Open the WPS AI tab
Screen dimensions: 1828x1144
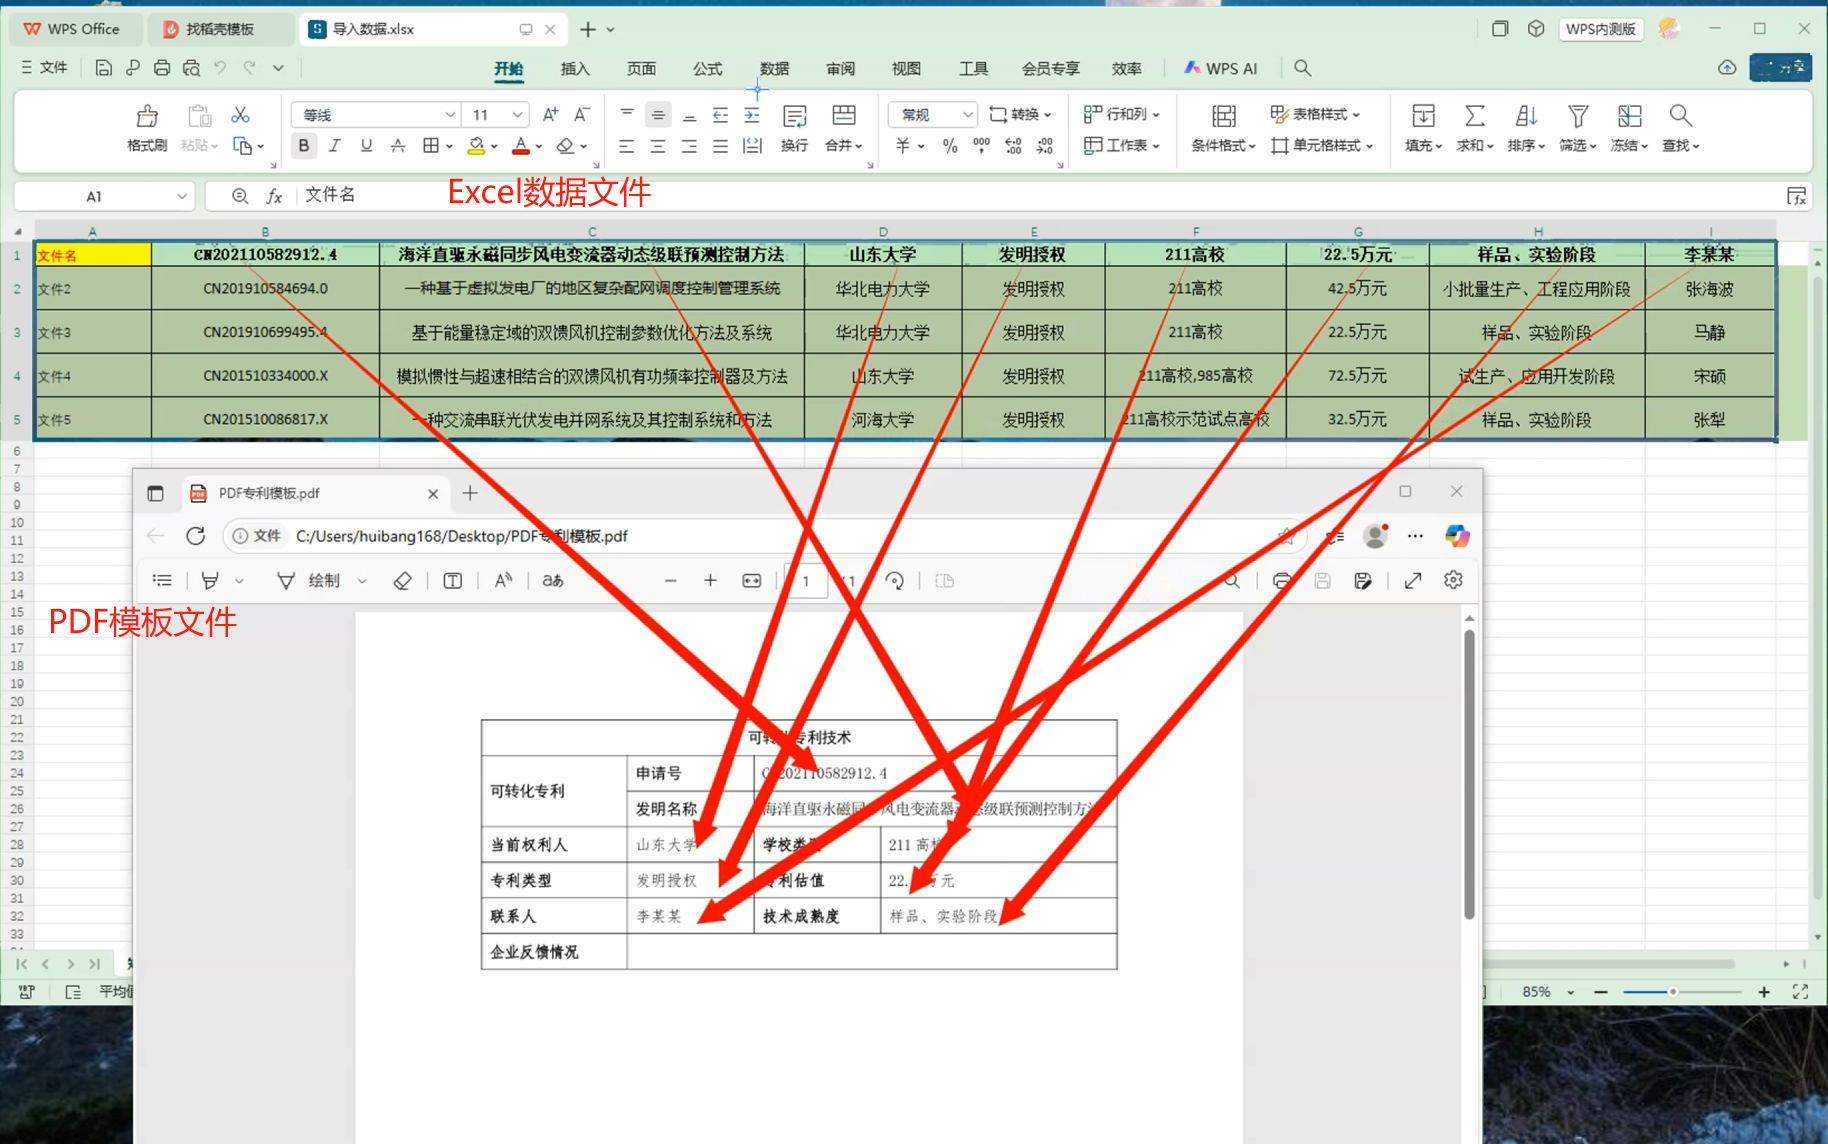pos(1221,69)
